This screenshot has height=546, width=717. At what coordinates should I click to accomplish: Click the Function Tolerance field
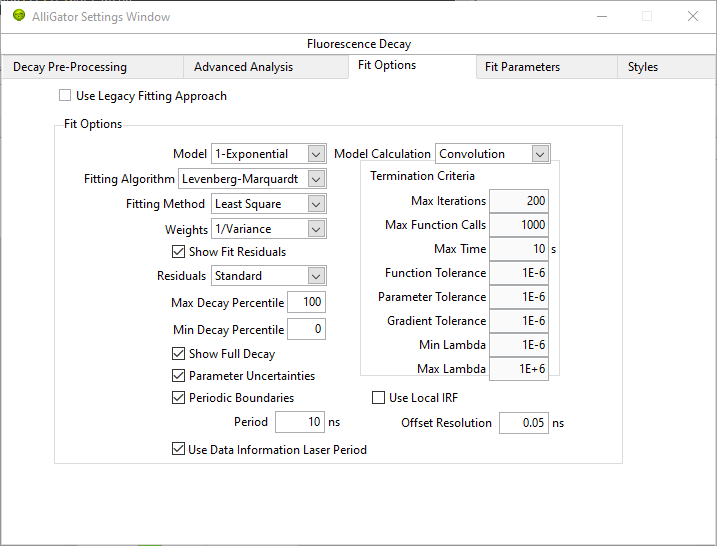tap(519, 273)
